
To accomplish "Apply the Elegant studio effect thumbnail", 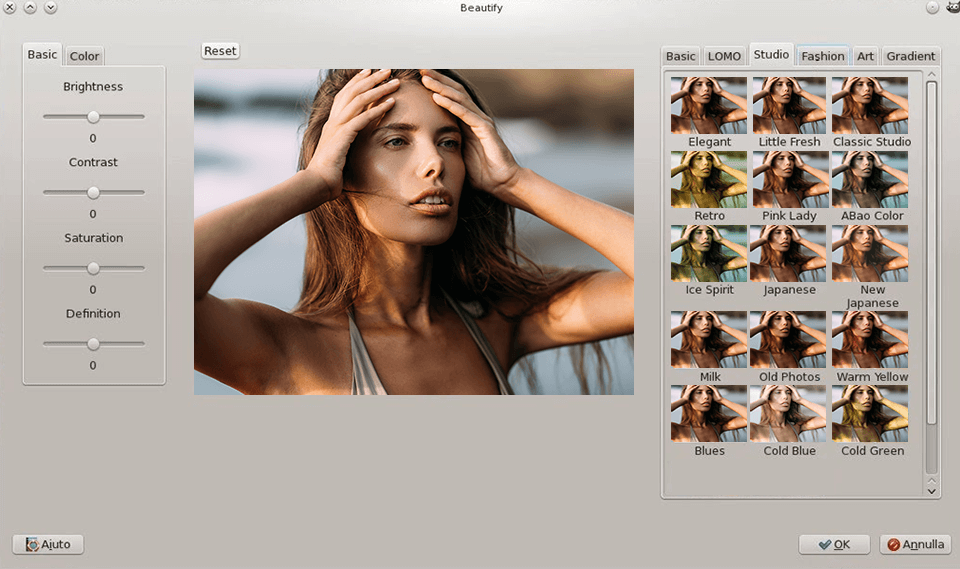I will [x=708, y=105].
